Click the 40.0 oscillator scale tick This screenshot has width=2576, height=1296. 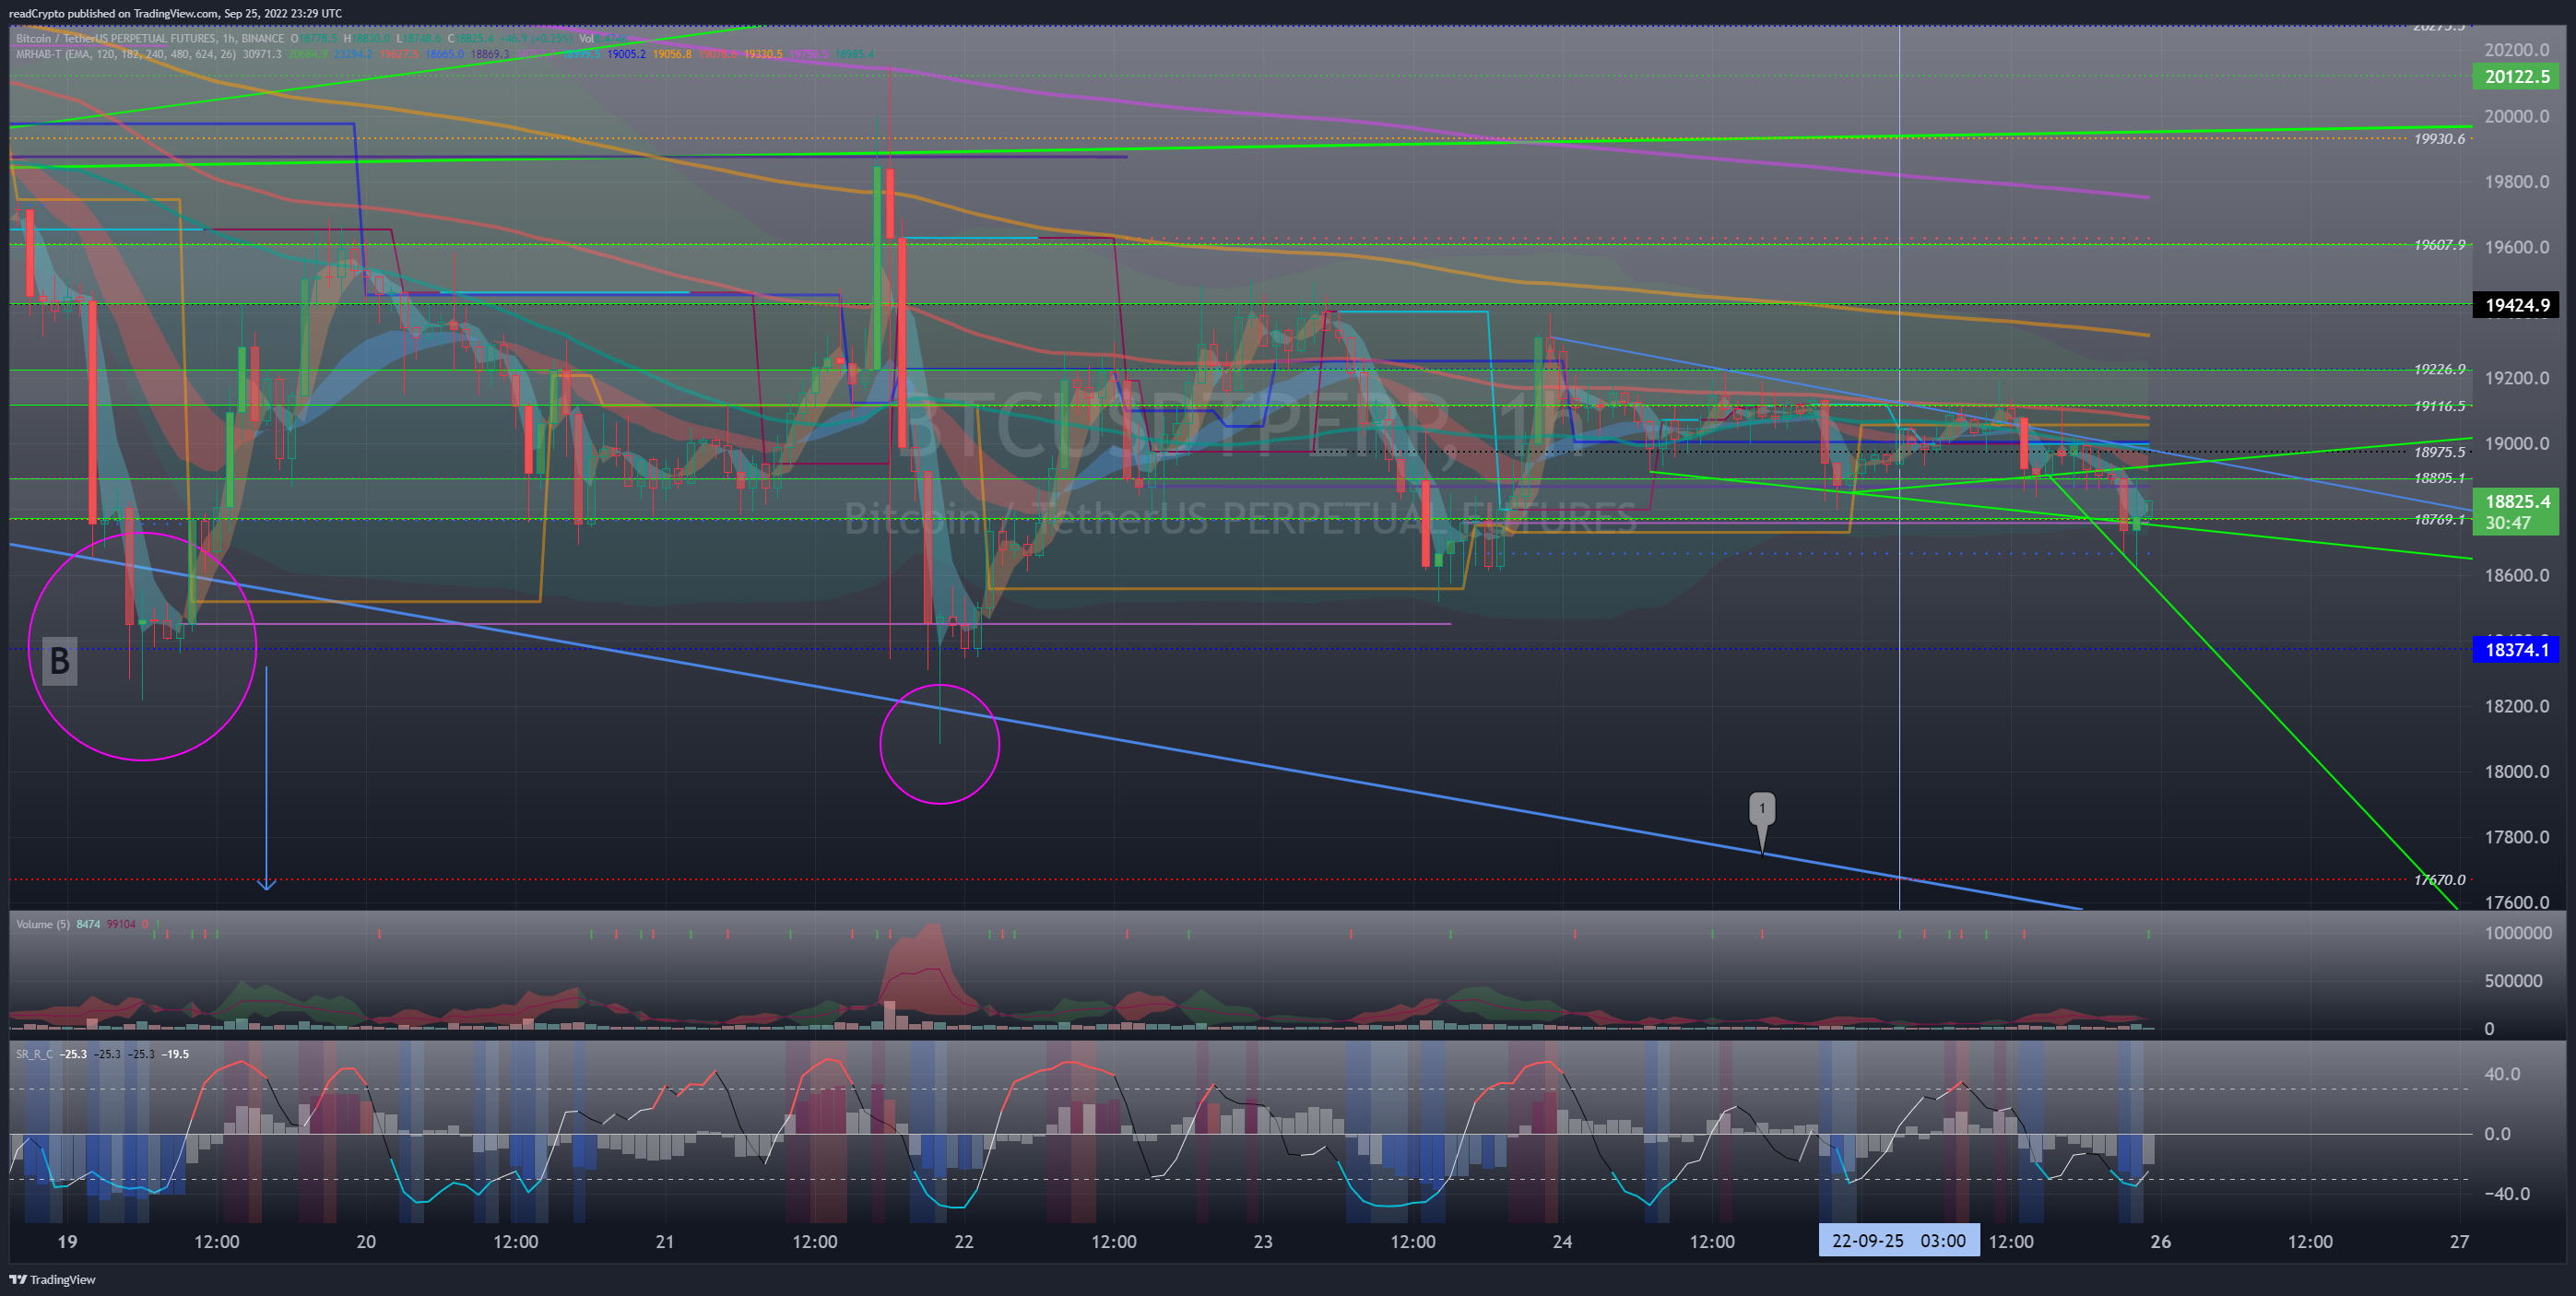click(2502, 1074)
